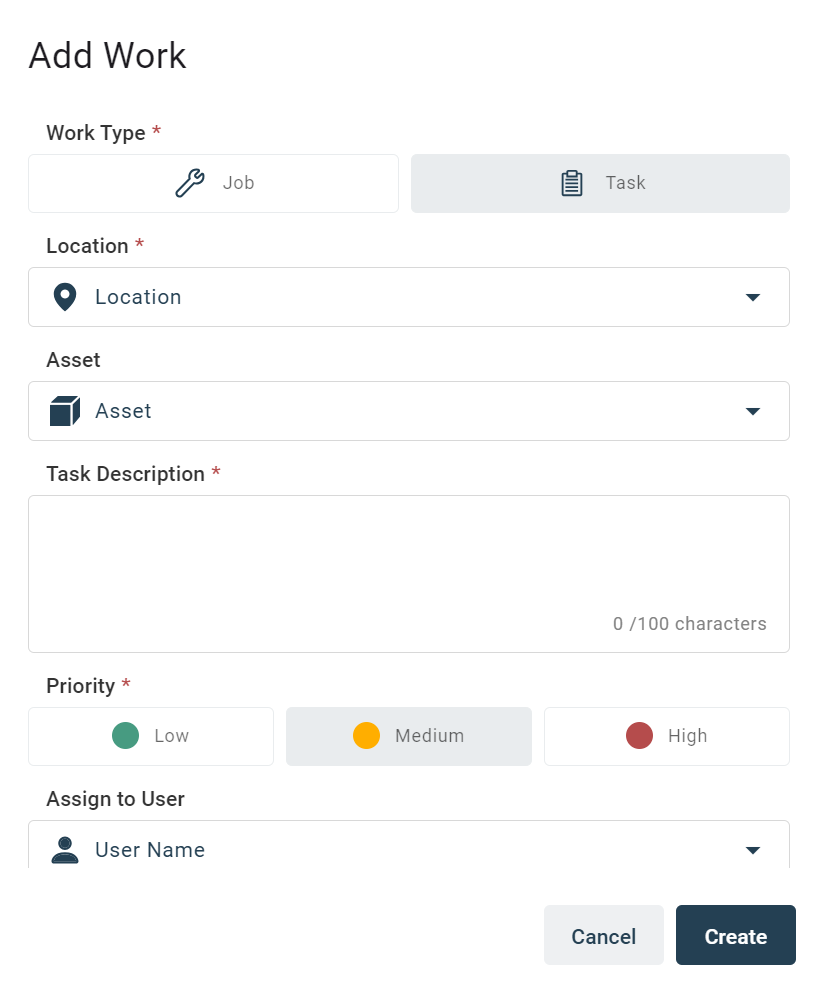This screenshot has height=994, width=822.
Task: Cancel the Add Work form
Action: pyautogui.click(x=603, y=935)
